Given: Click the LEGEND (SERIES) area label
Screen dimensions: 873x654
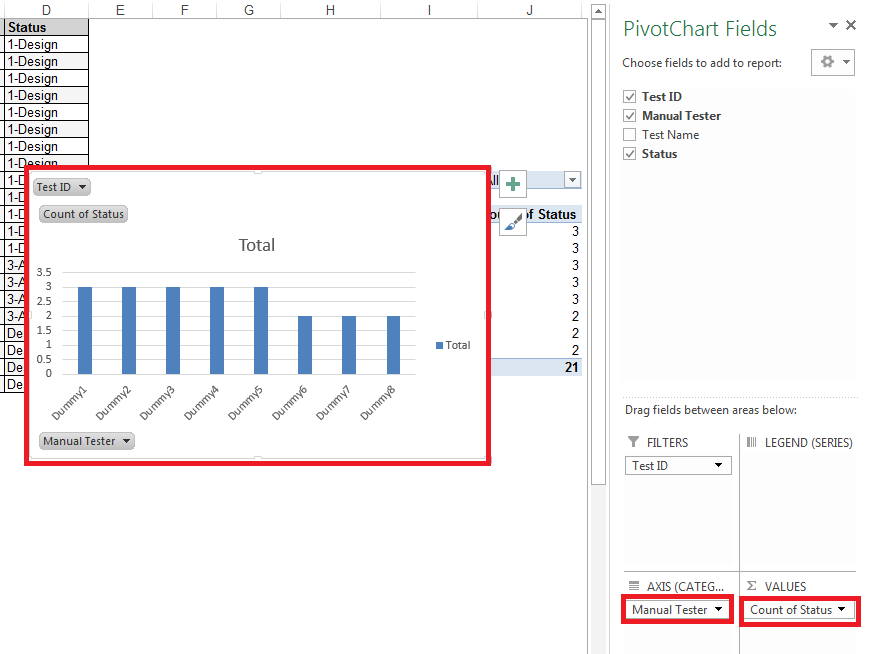Looking at the screenshot, I should pos(808,442).
